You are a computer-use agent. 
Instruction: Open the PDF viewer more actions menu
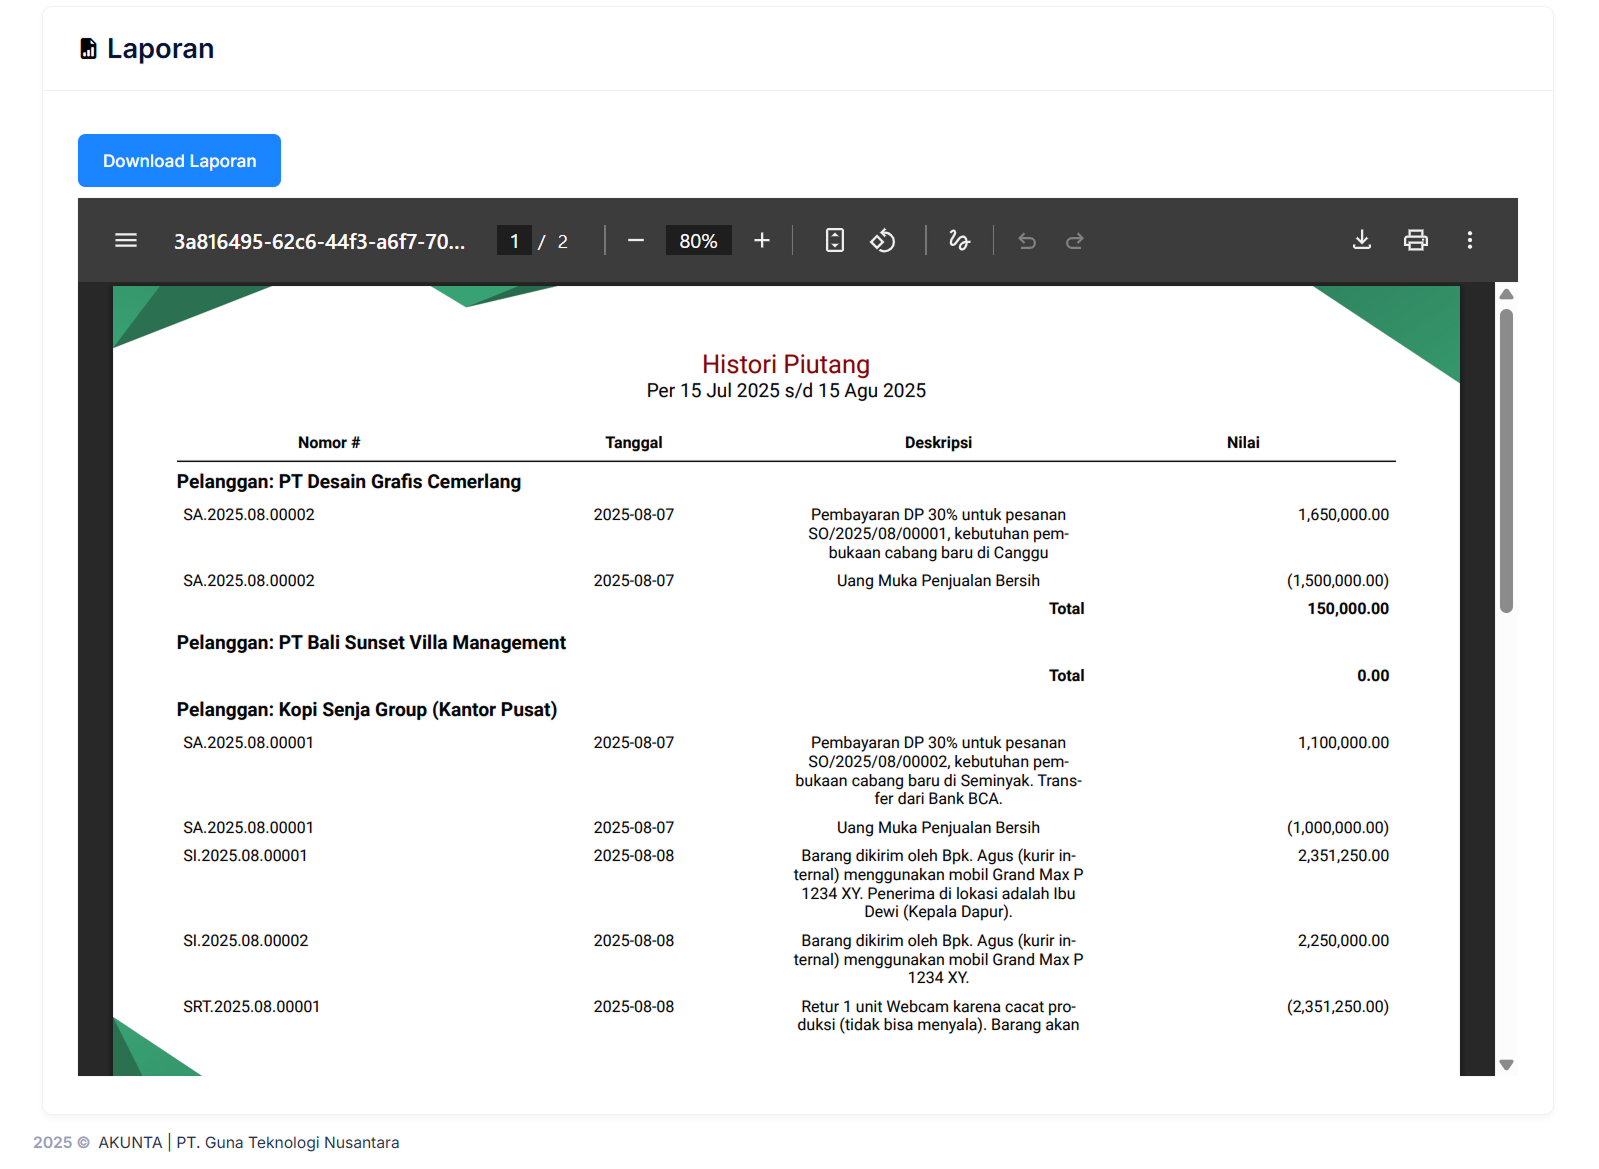pos(1469,241)
